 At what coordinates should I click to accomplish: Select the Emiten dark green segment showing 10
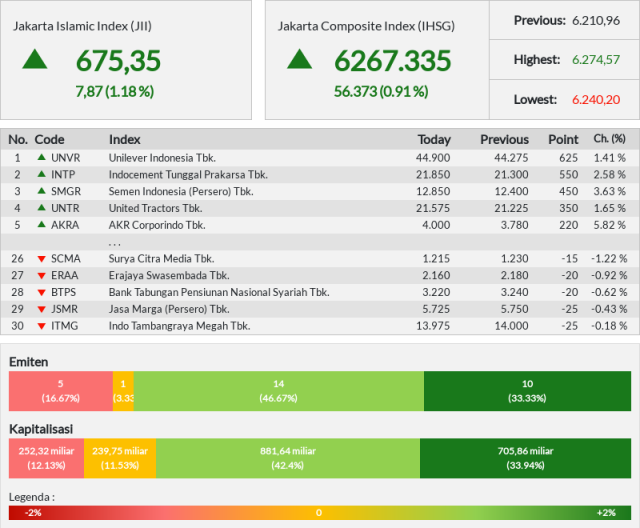click(527, 391)
